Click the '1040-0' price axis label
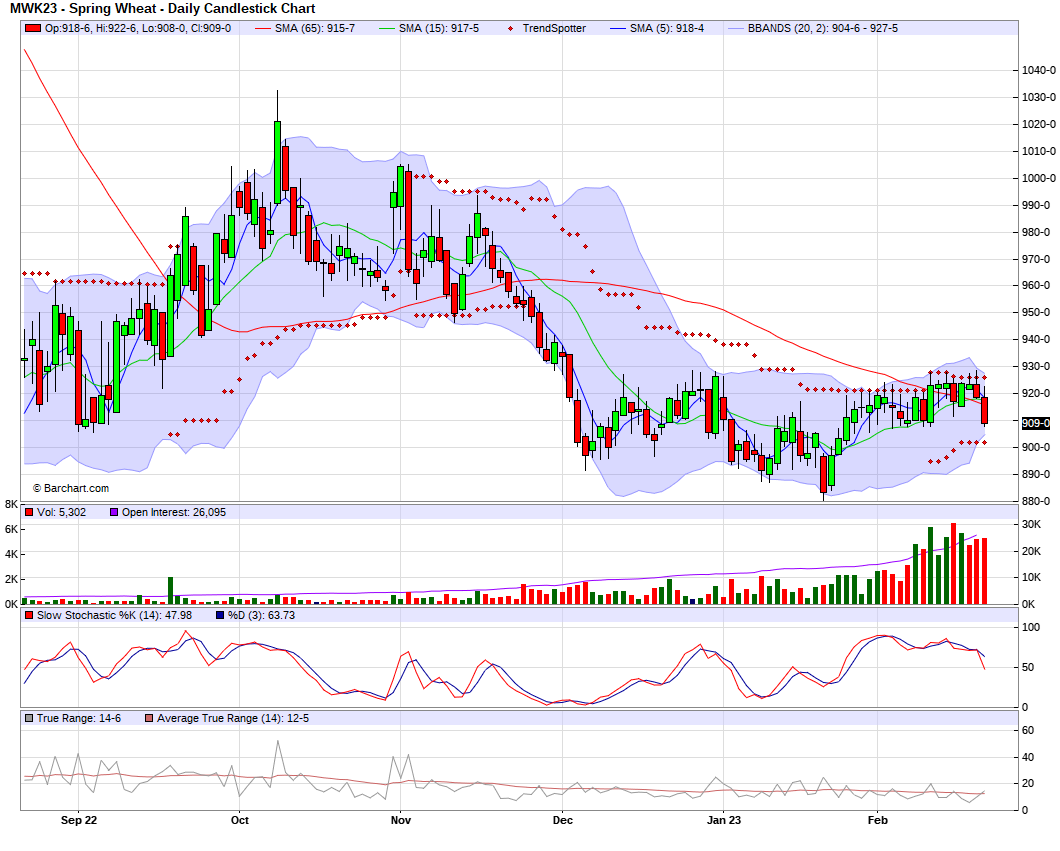The width and height of the screenshot is (1060, 851). (x=1038, y=70)
